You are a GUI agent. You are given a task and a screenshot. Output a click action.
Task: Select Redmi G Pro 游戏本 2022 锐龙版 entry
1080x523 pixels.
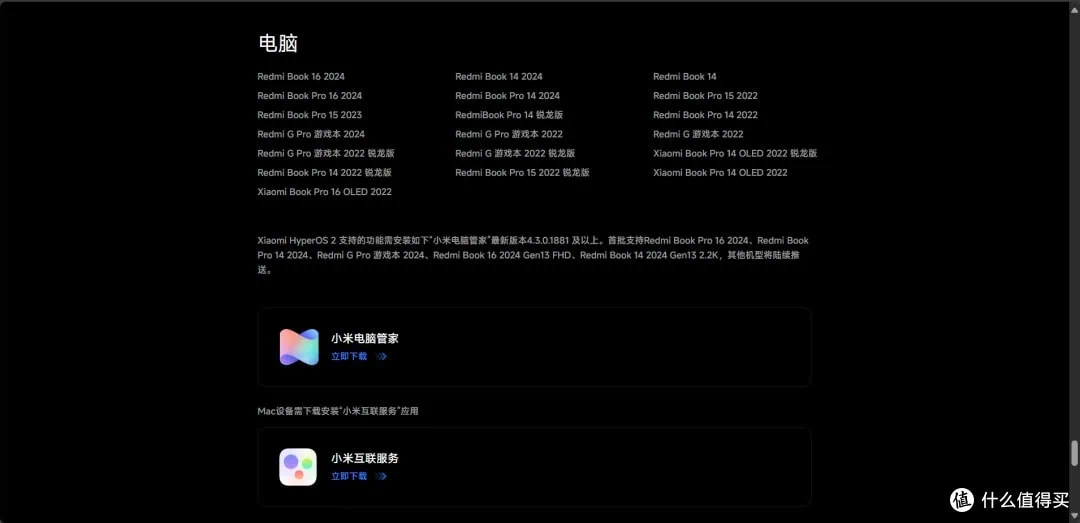326,154
